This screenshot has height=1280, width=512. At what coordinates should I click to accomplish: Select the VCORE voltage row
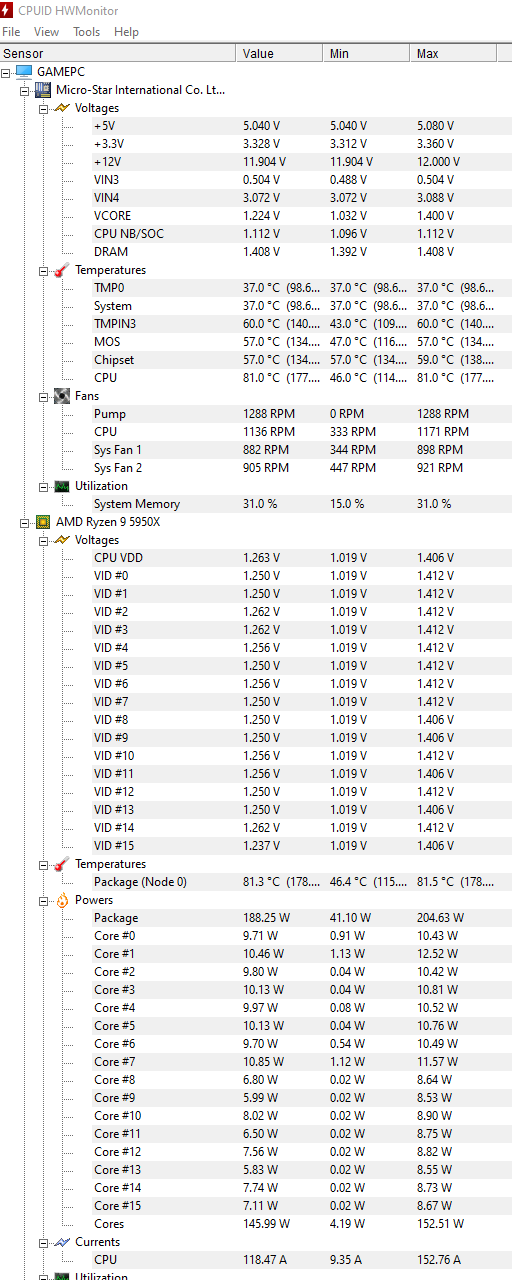(x=301, y=216)
